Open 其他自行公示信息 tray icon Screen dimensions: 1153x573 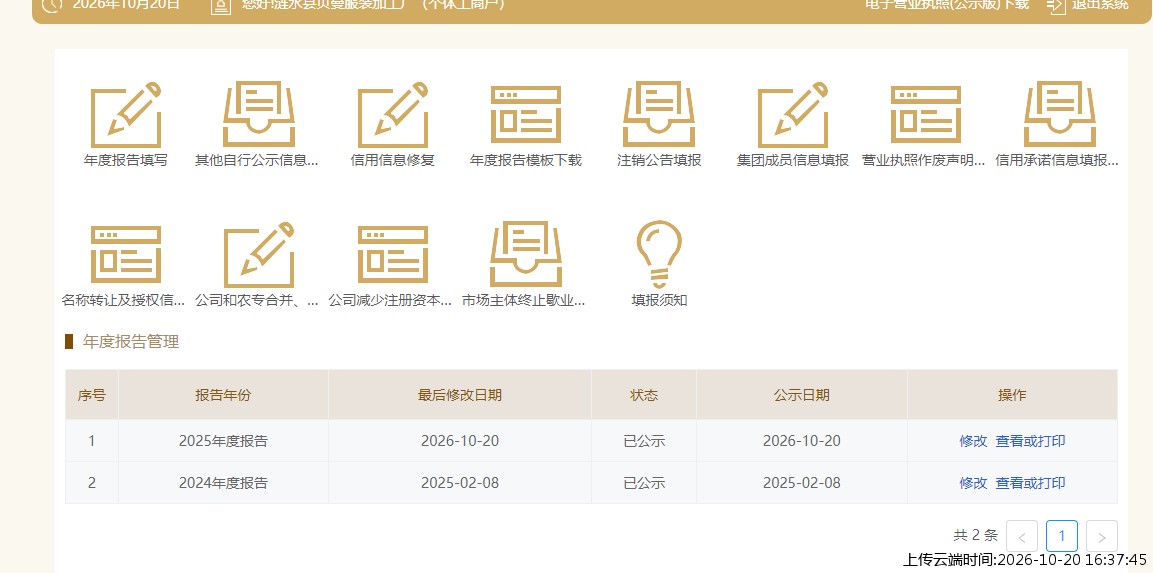(259, 115)
